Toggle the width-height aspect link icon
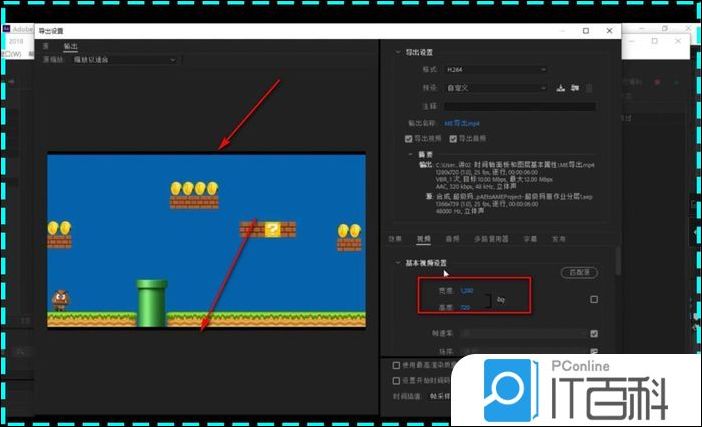Viewport: 702px width, 427px height. click(x=501, y=299)
